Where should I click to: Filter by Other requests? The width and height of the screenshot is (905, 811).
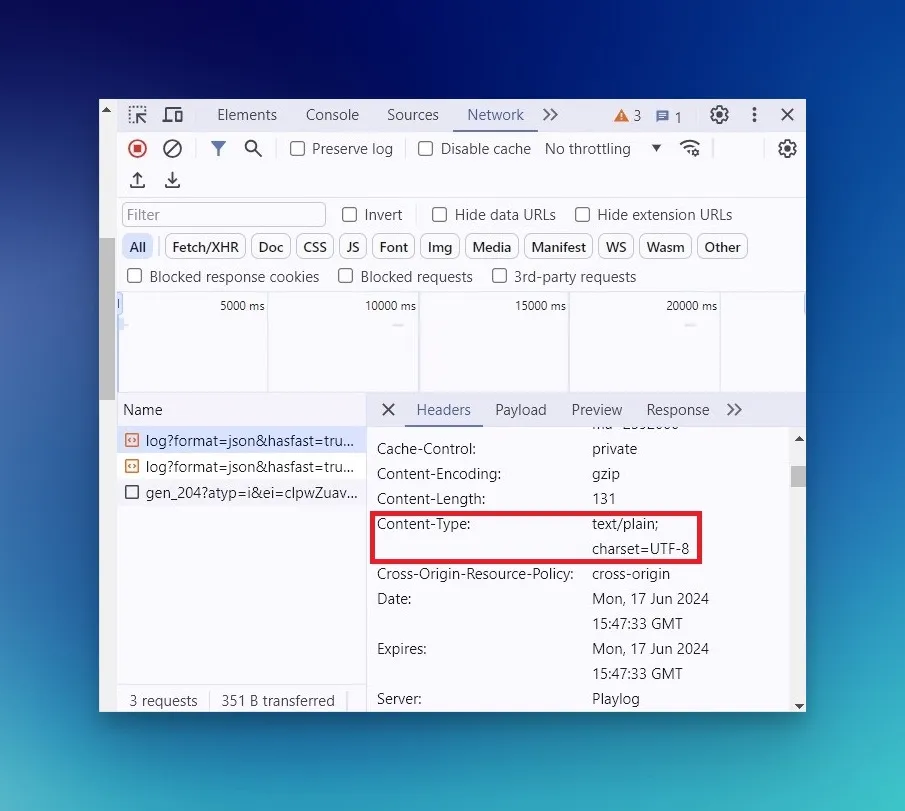tap(722, 247)
